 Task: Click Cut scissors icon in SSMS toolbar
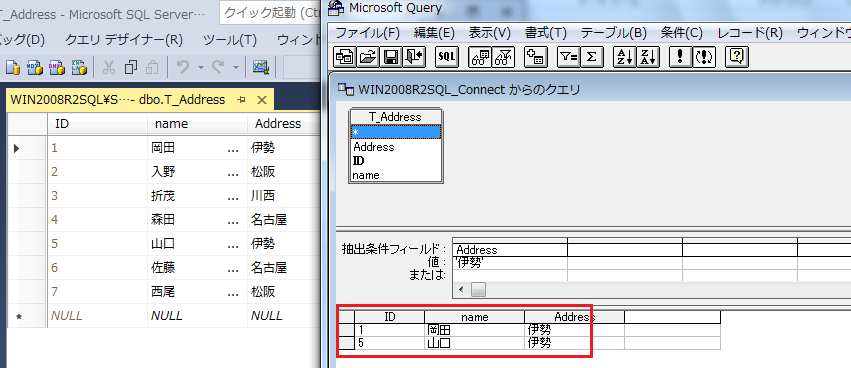coord(109,67)
